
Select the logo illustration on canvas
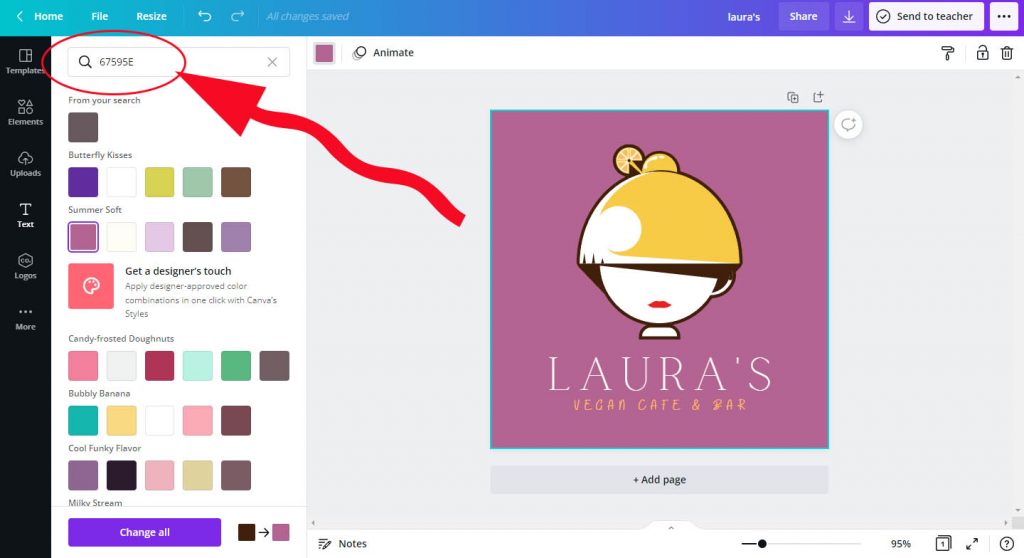660,242
